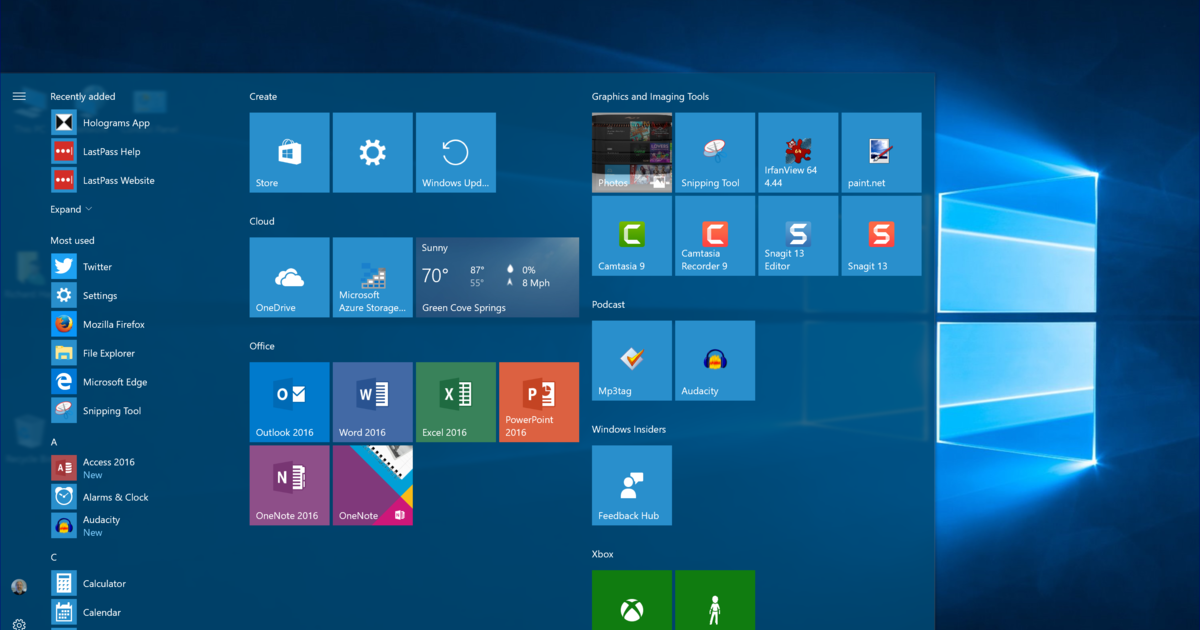Open the Audacity tile under Podcast
Screen dimensions: 1200x630
(x=715, y=360)
